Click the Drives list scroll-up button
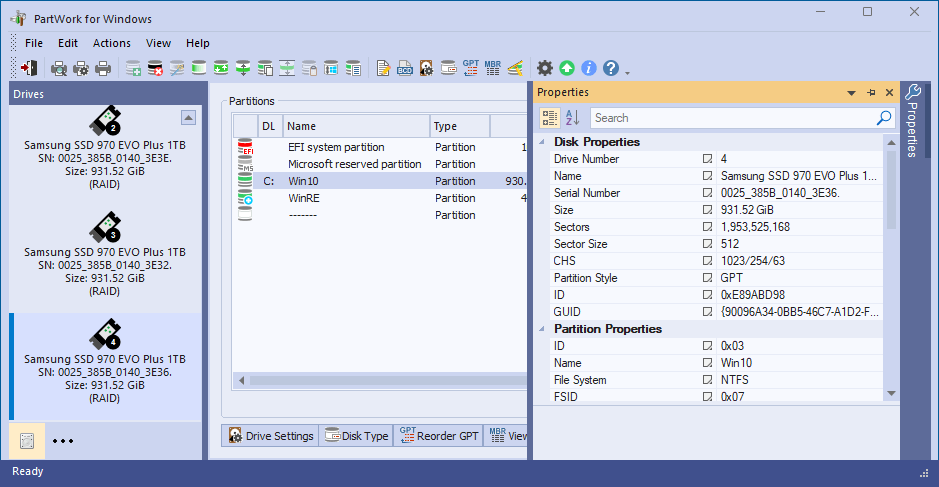 [x=188, y=117]
